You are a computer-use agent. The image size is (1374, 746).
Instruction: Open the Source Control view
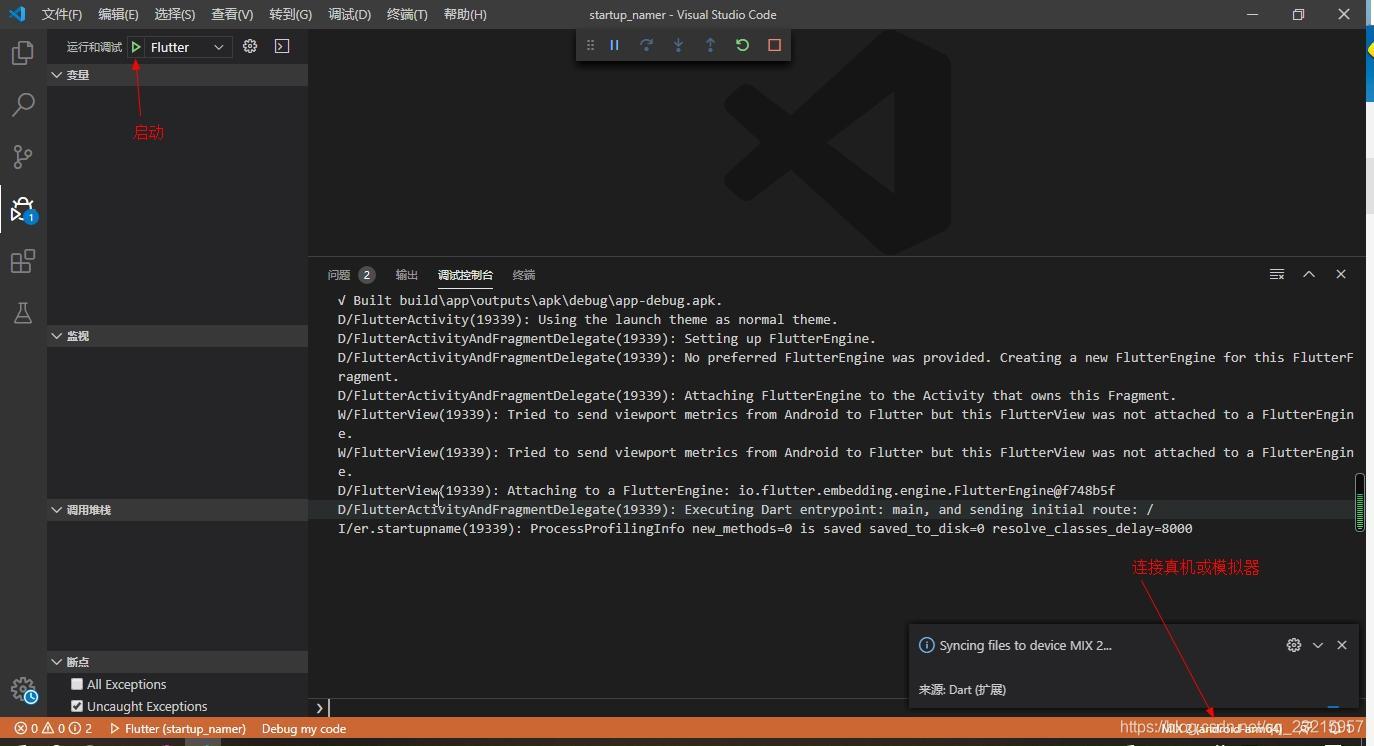(x=22, y=157)
